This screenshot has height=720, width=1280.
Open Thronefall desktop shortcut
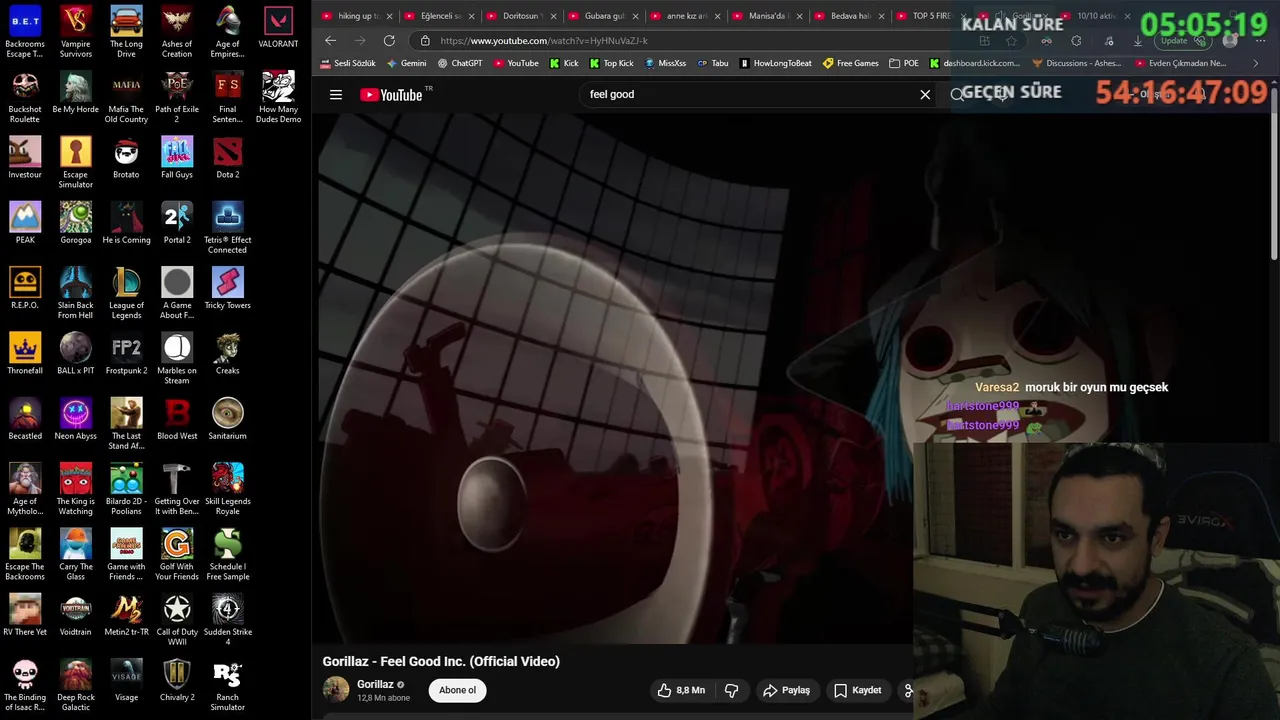(25, 354)
